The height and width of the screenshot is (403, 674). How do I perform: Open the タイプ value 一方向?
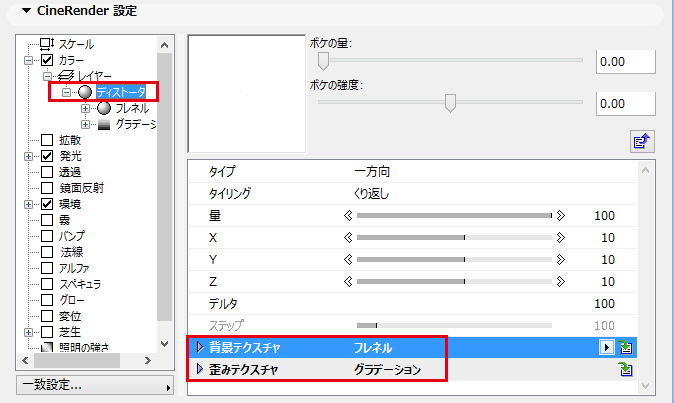point(372,171)
